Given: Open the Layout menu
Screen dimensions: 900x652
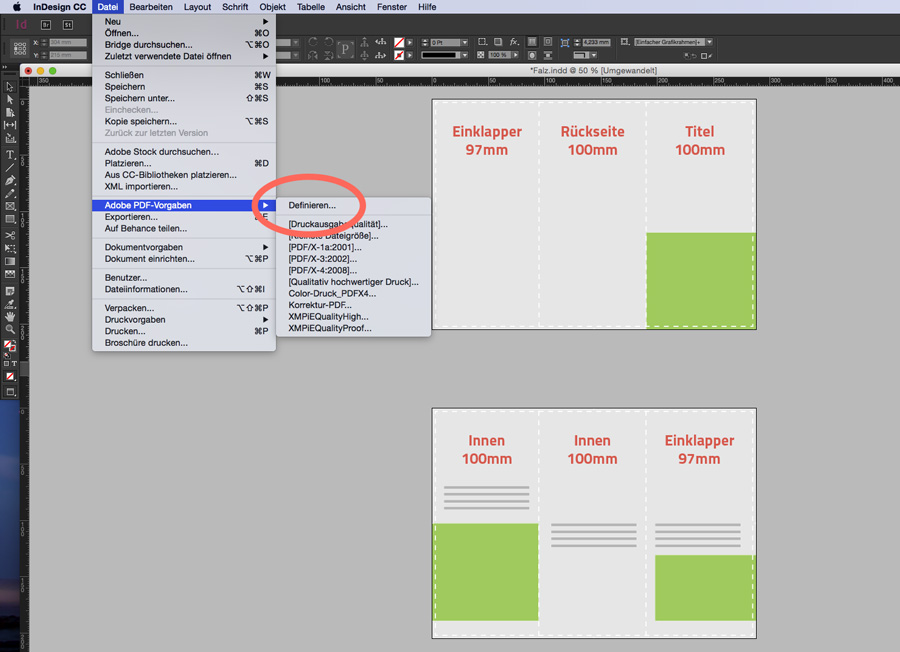Looking at the screenshot, I should click(x=197, y=7).
